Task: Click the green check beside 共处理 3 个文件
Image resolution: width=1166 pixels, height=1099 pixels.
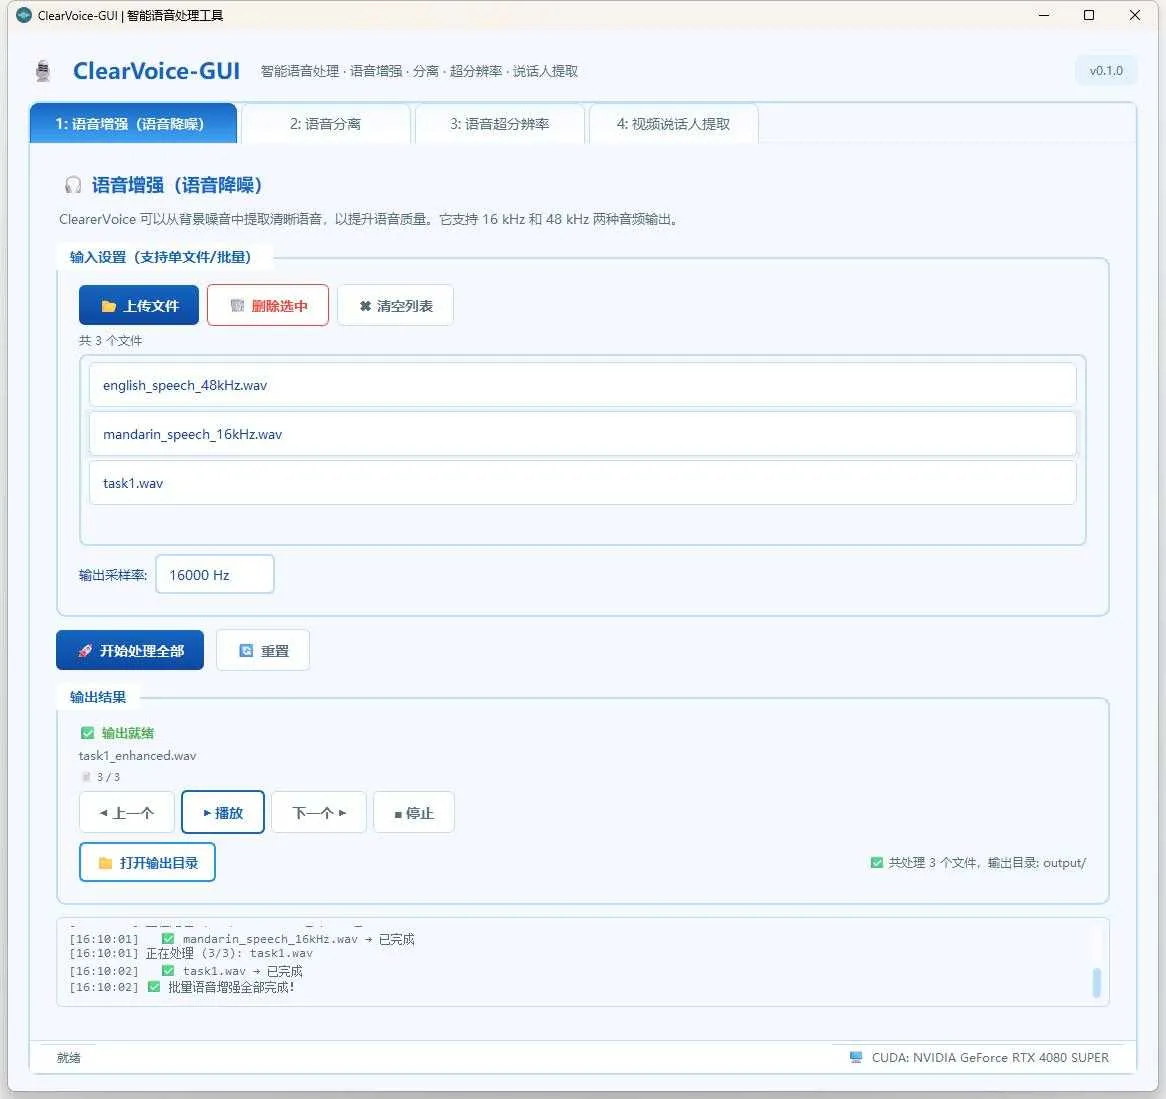Action: click(x=877, y=863)
